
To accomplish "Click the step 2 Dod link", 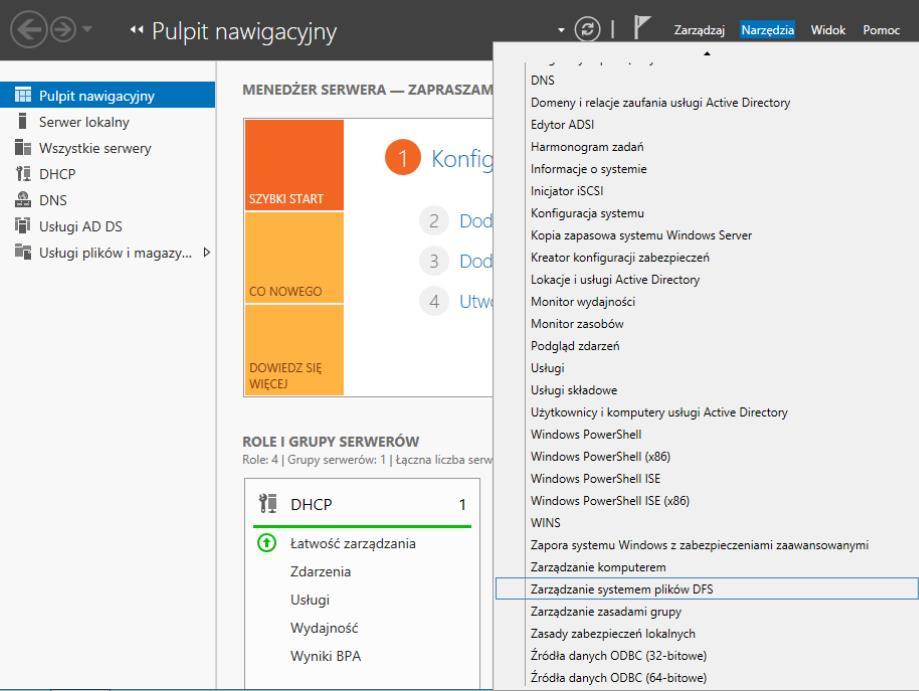I will coord(475,221).
